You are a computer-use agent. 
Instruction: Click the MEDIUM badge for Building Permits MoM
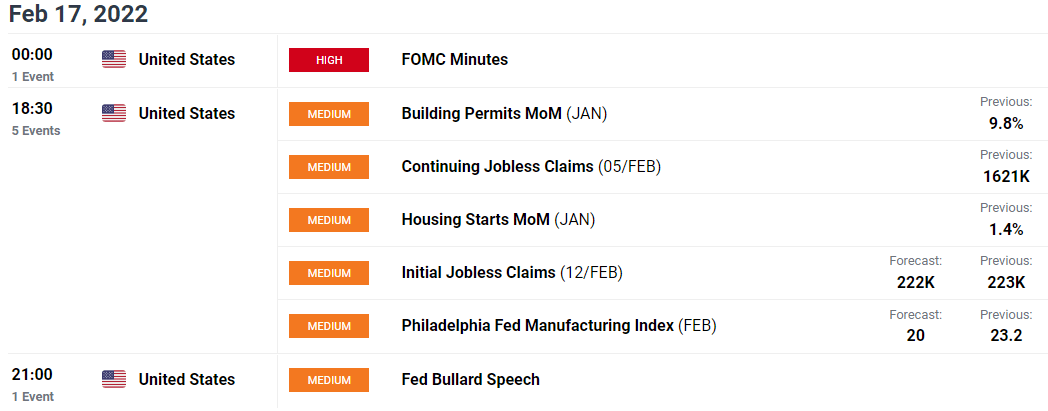coord(329,114)
